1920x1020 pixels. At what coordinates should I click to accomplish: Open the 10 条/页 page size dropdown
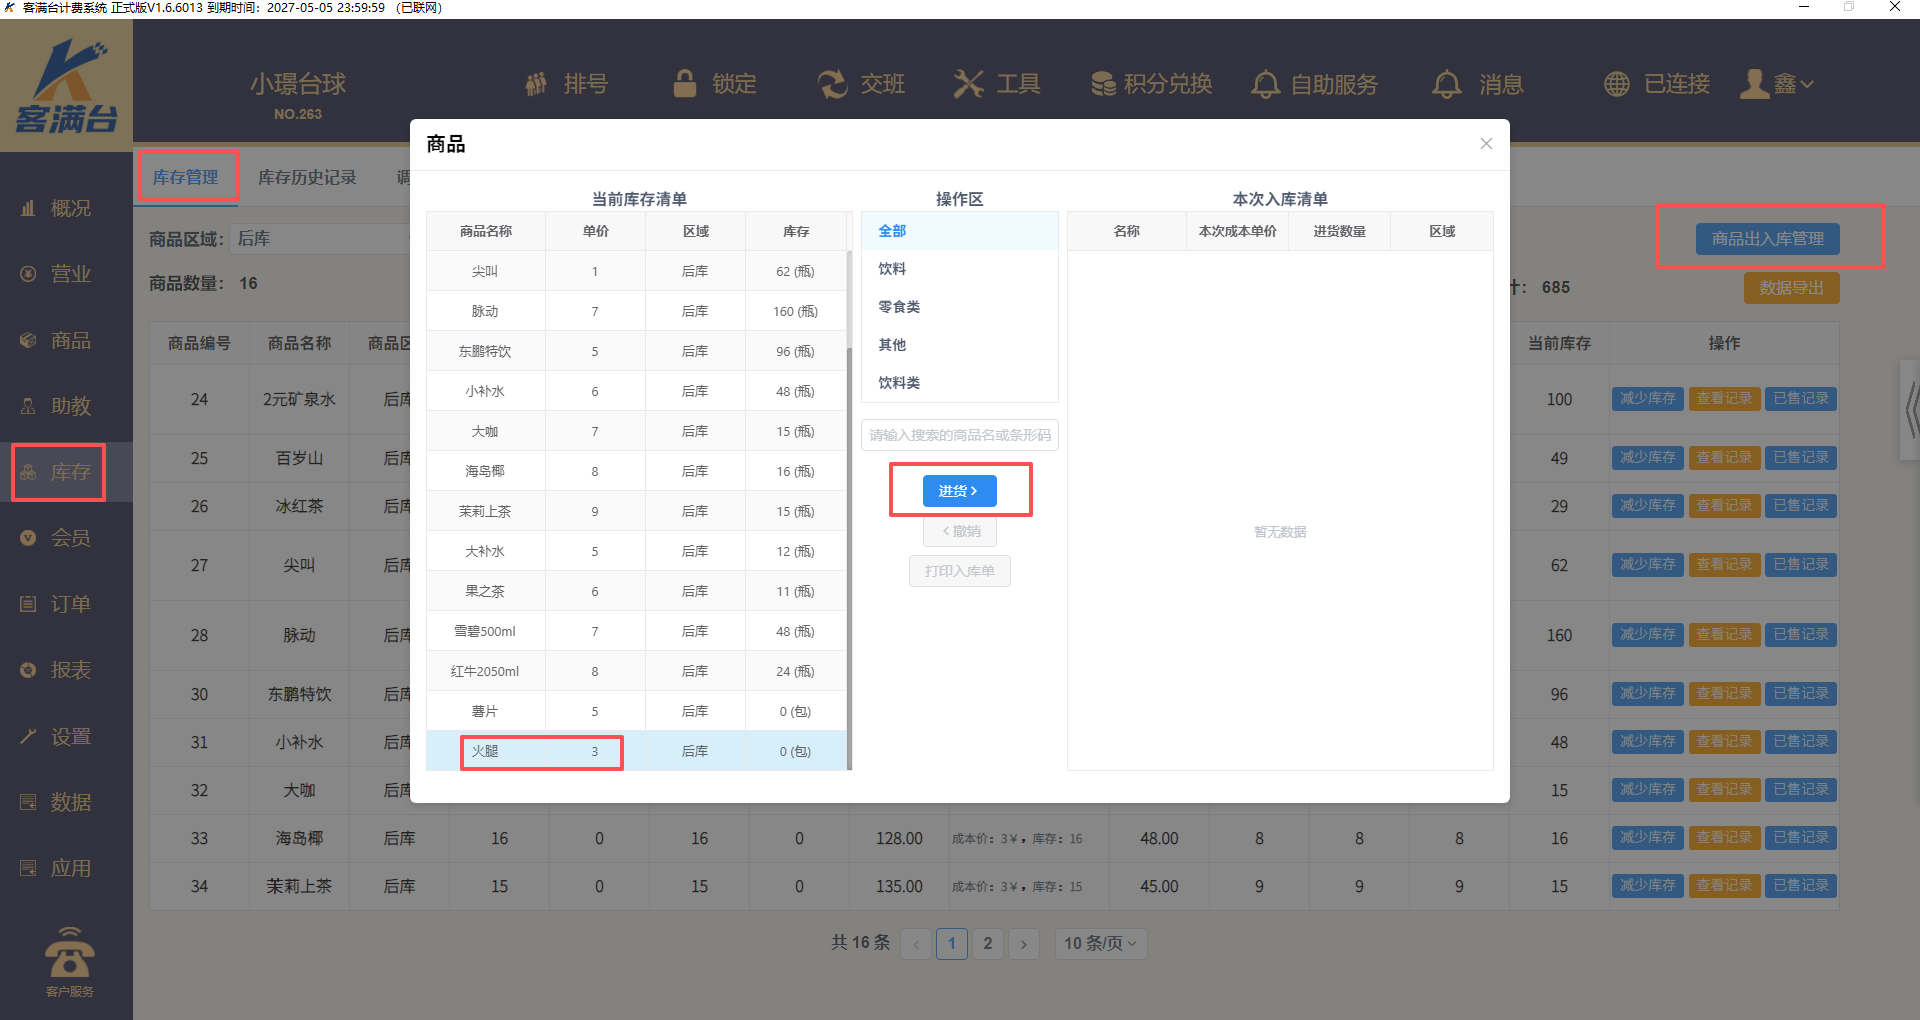1100,943
